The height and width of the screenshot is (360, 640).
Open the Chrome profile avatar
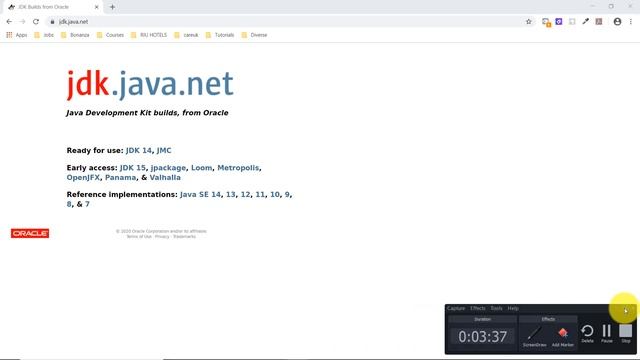click(617, 22)
